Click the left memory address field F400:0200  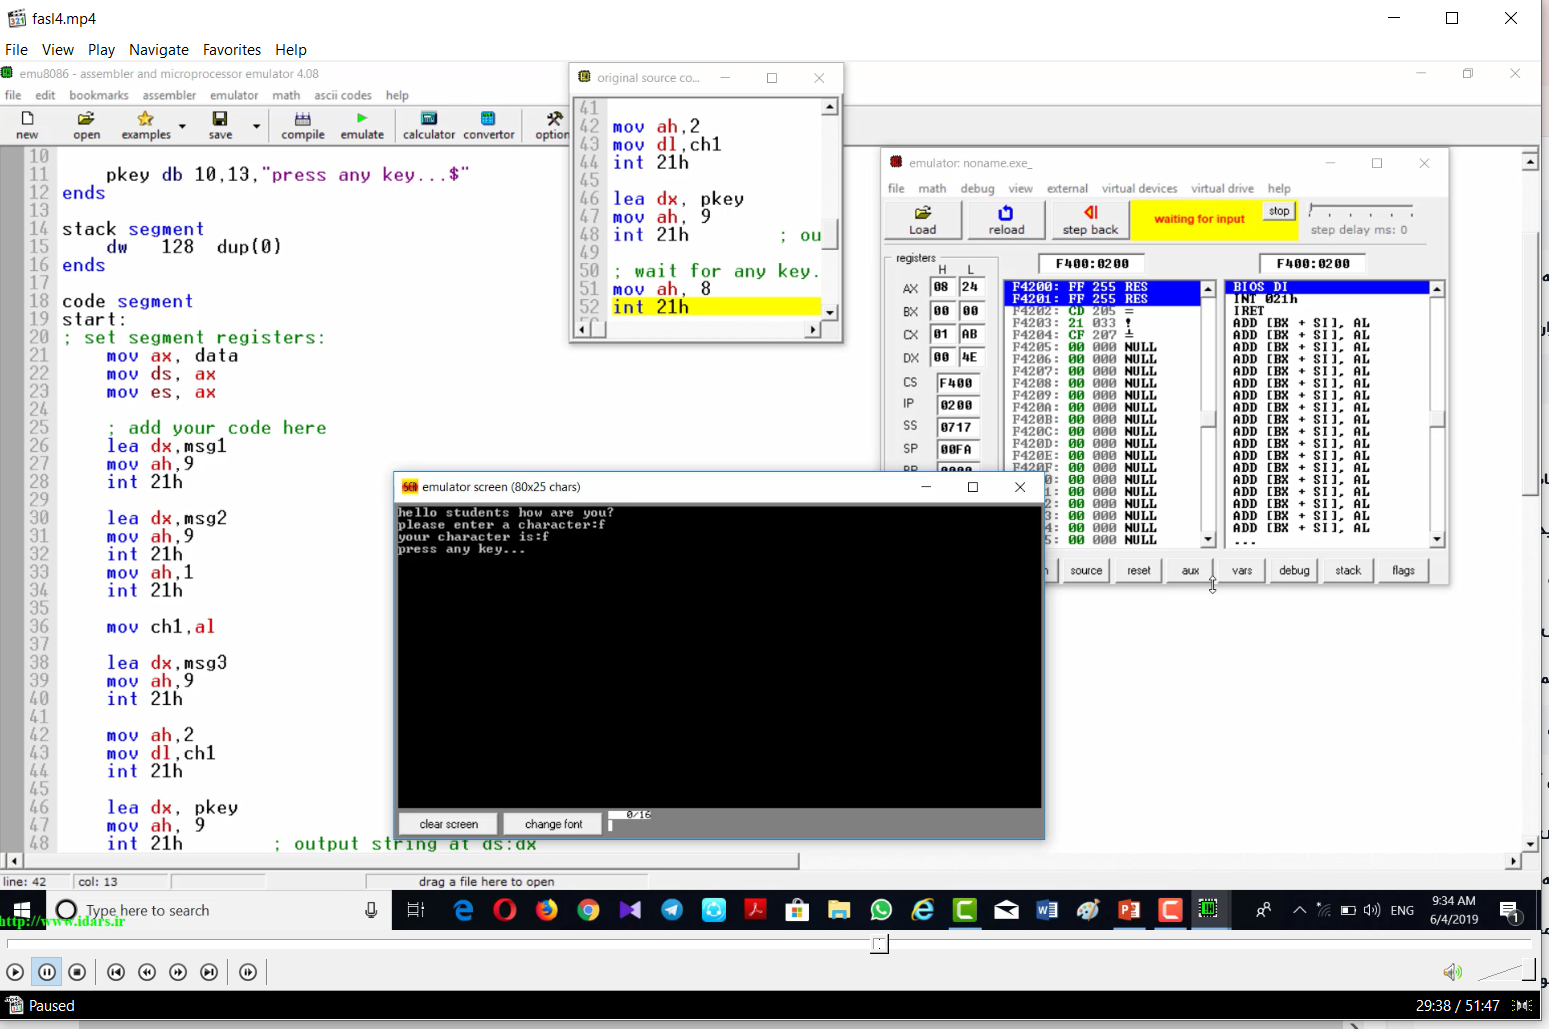point(1092,263)
